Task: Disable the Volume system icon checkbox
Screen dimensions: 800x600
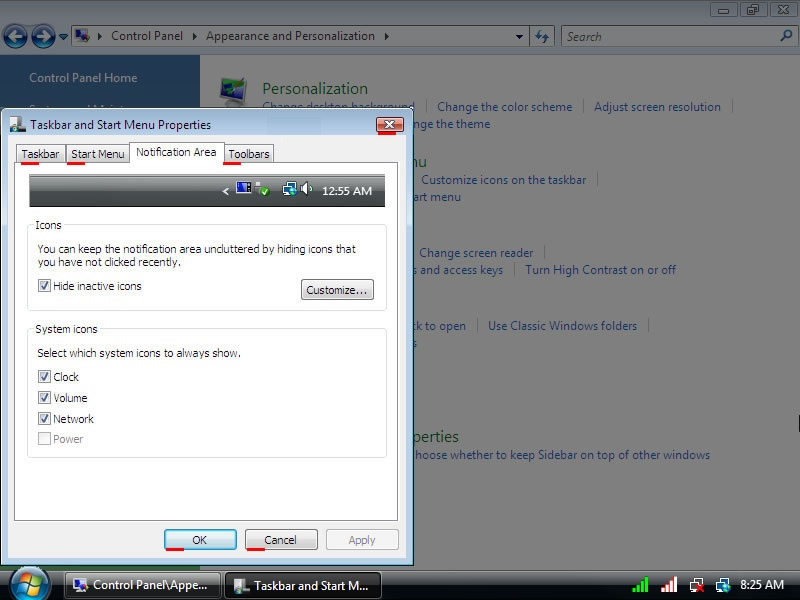Action: [x=44, y=398]
